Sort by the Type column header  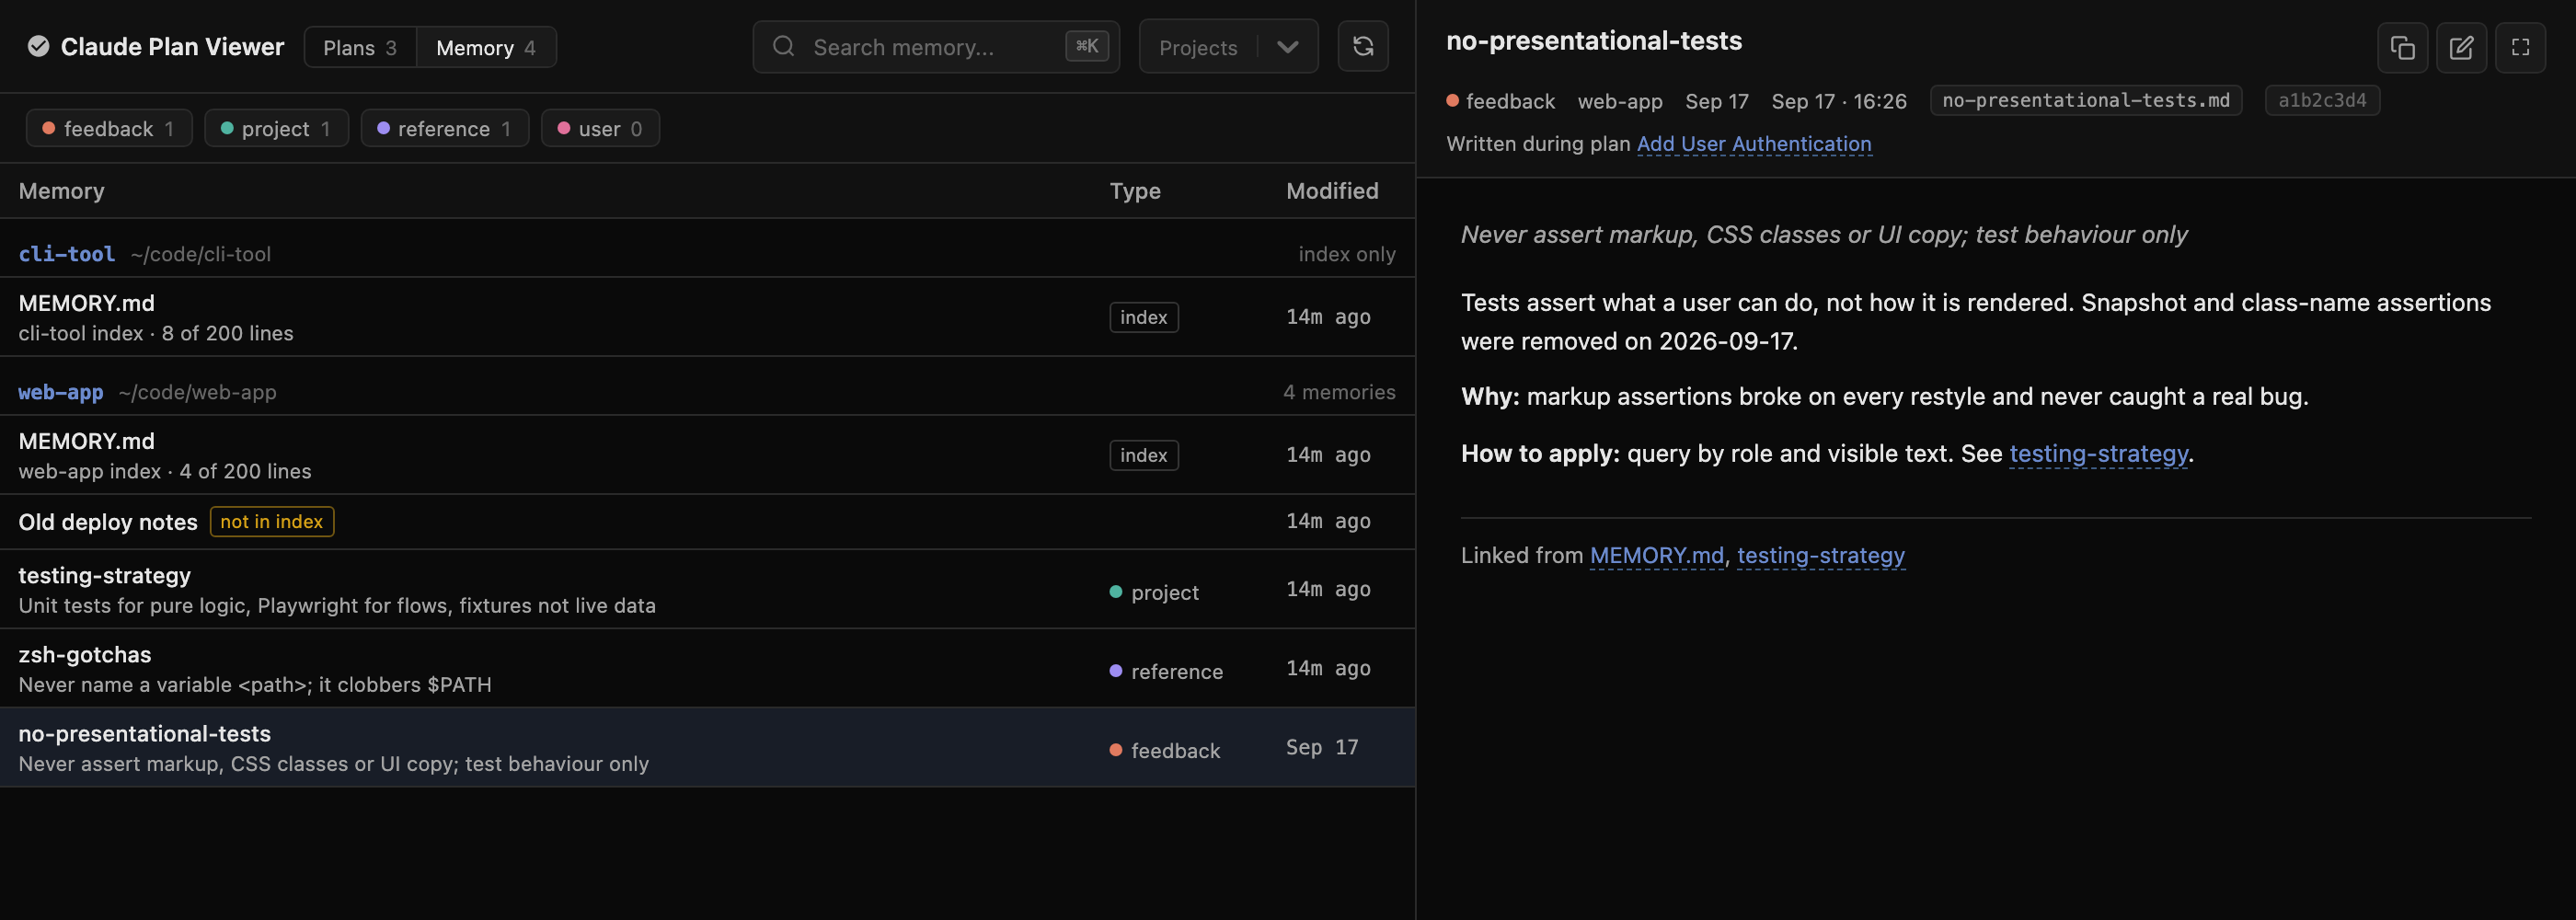(1135, 190)
